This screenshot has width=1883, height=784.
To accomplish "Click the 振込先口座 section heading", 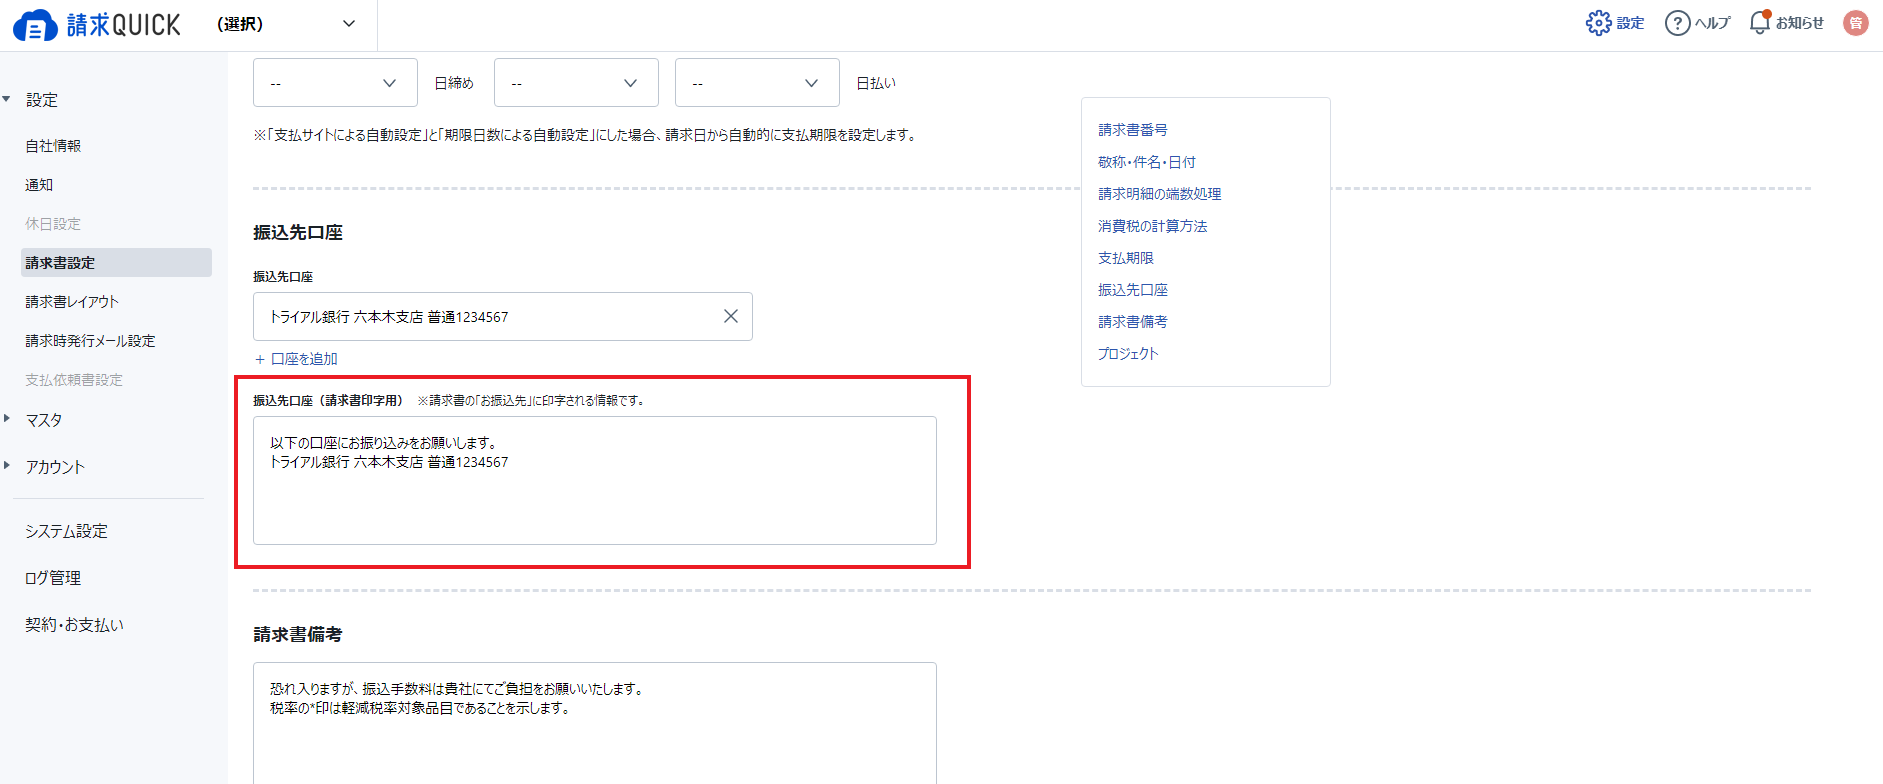I will [x=298, y=232].
